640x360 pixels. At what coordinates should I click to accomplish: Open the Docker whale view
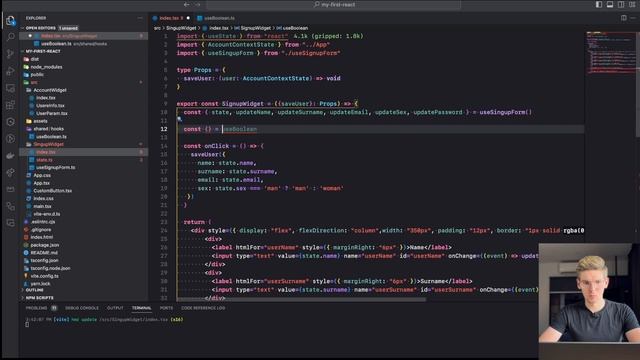(11, 156)
